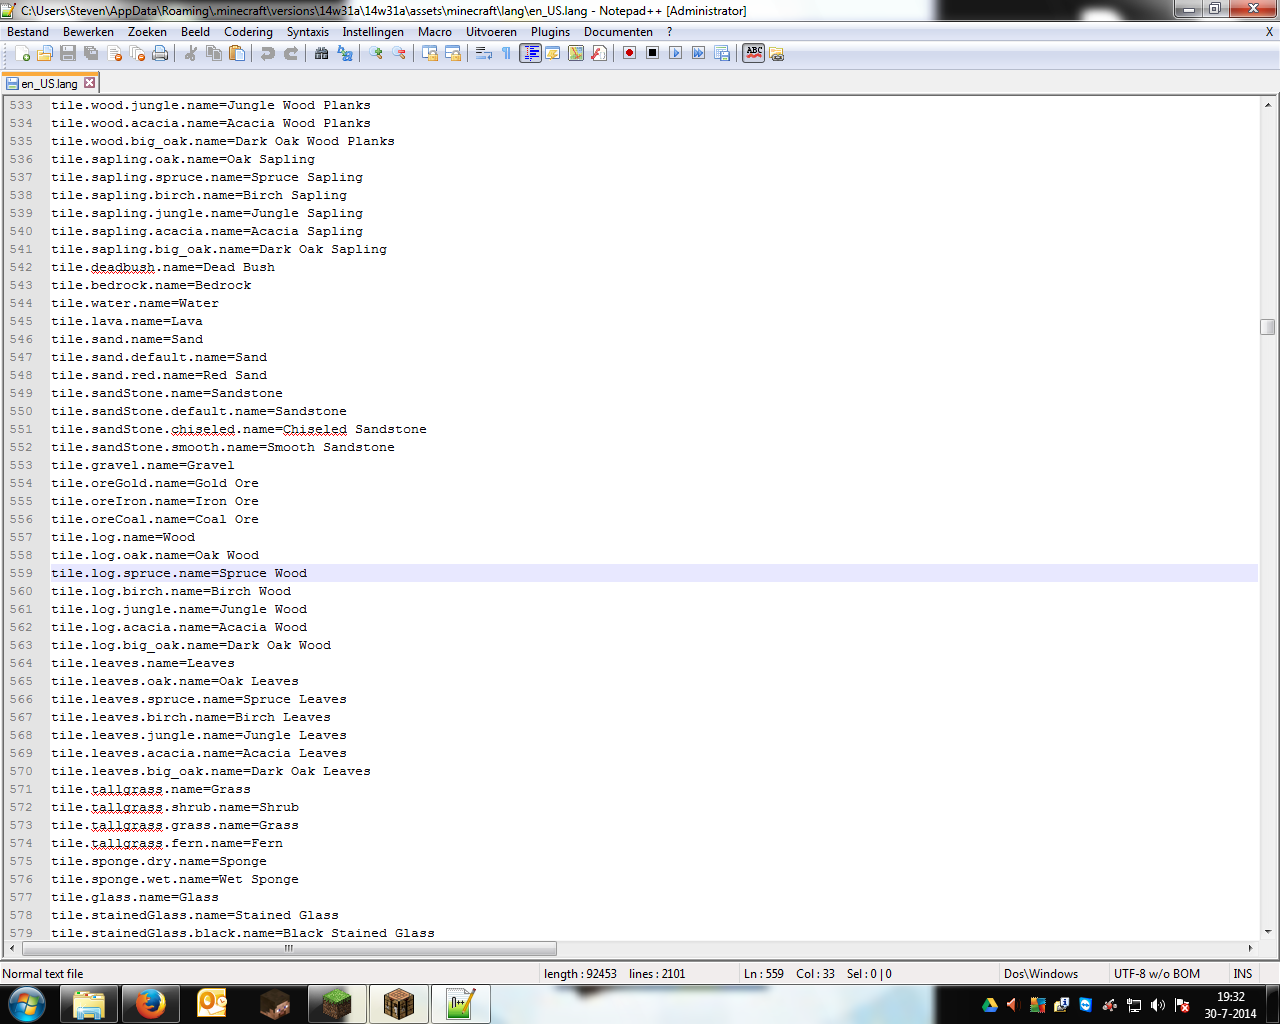This screenshot has width=1280, height=1024.
Task: Close the document via the menu bar X
Action: (1270, 32)
